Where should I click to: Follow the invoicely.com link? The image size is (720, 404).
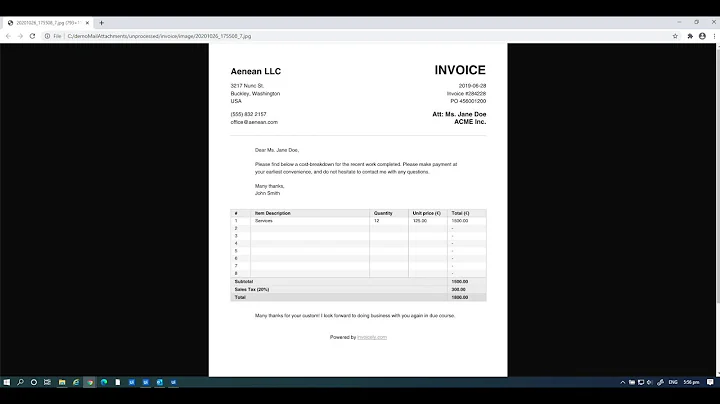[x=372, y=337]
